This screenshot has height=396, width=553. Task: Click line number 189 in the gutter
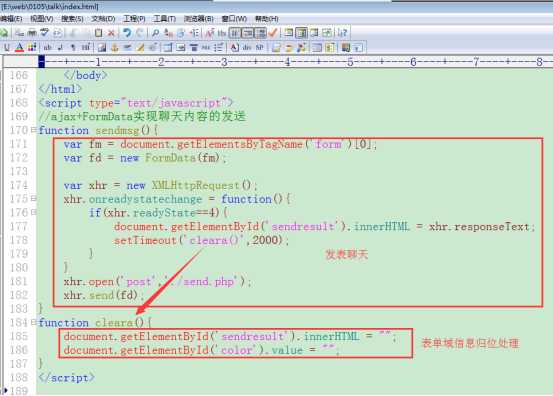pyautogui.click(x=18, y=391)
